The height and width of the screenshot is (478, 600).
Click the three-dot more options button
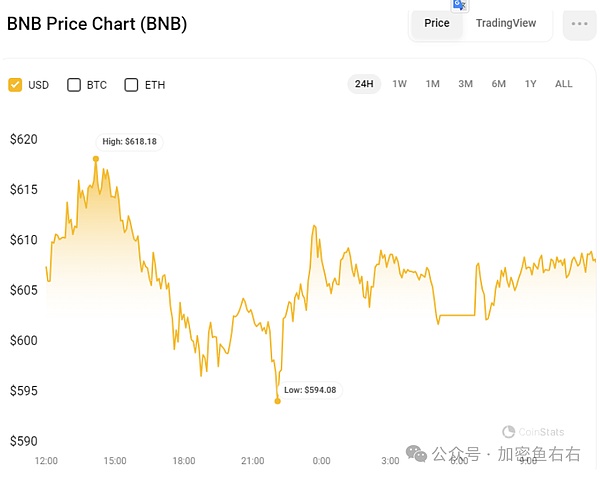click(x=579, y=24)
